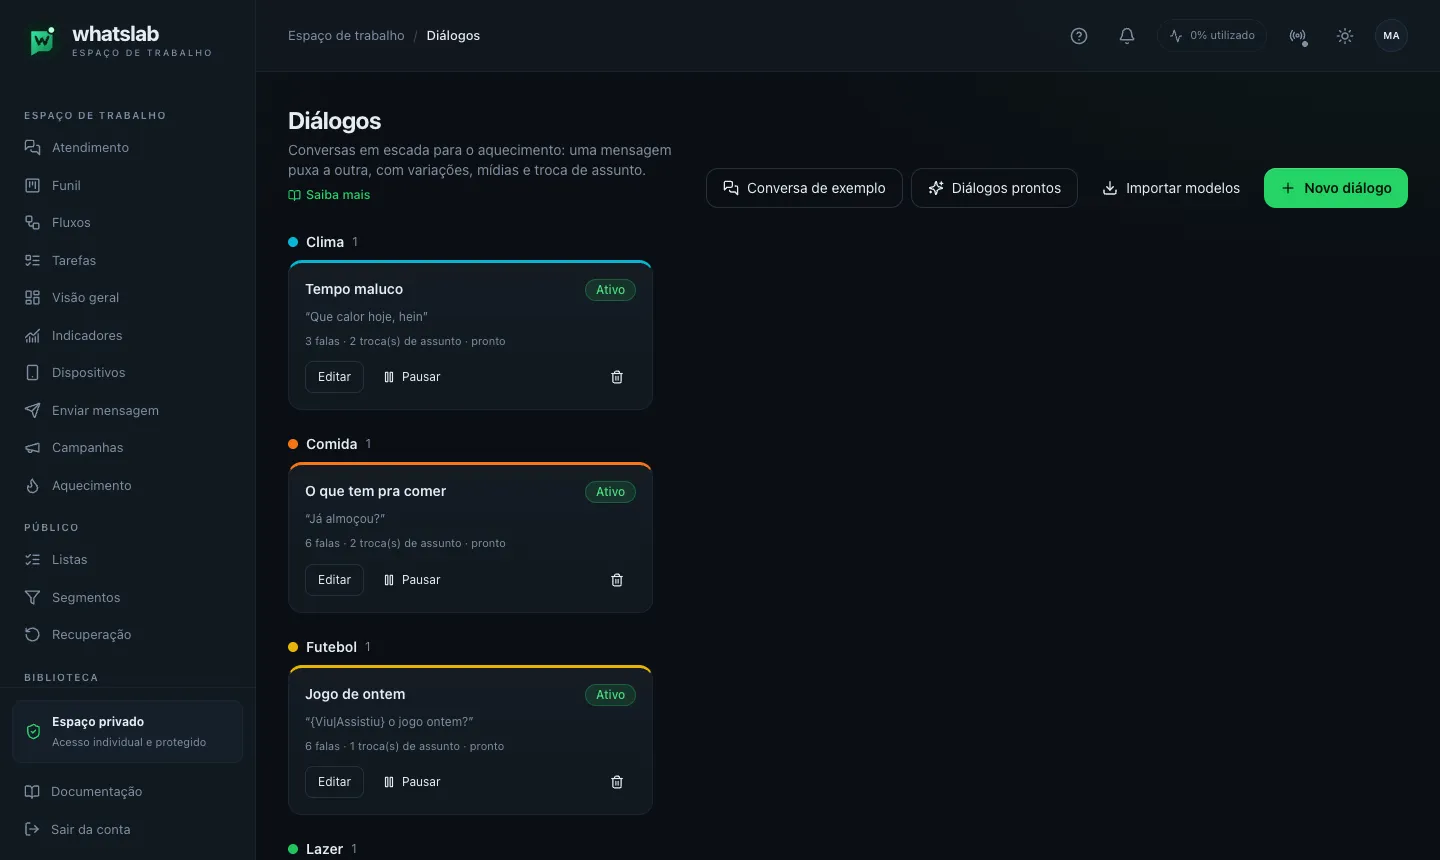Click Sair da conta
Screen dimensions: 1440x860
click(x=128, y=830)
